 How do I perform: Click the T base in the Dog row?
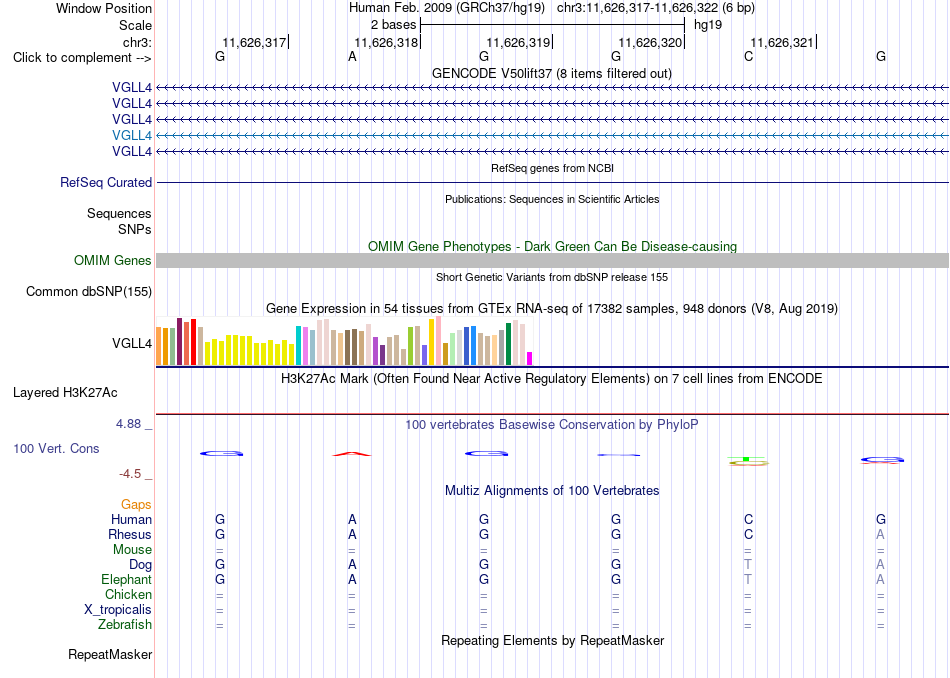pyautogui.click(x=748, y=565)
